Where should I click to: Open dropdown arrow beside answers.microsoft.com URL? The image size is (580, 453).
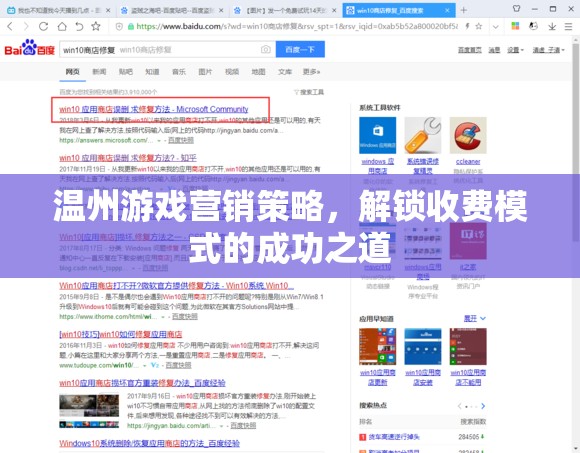tap(159, 141)
